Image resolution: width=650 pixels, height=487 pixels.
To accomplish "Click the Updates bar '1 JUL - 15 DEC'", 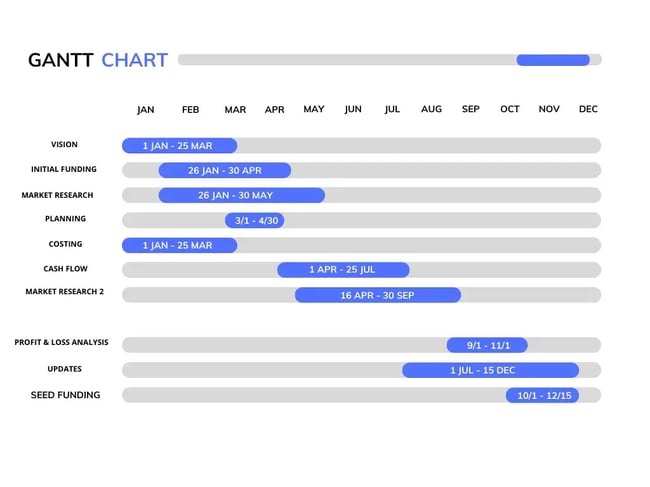I will click(x=490, y=370).
